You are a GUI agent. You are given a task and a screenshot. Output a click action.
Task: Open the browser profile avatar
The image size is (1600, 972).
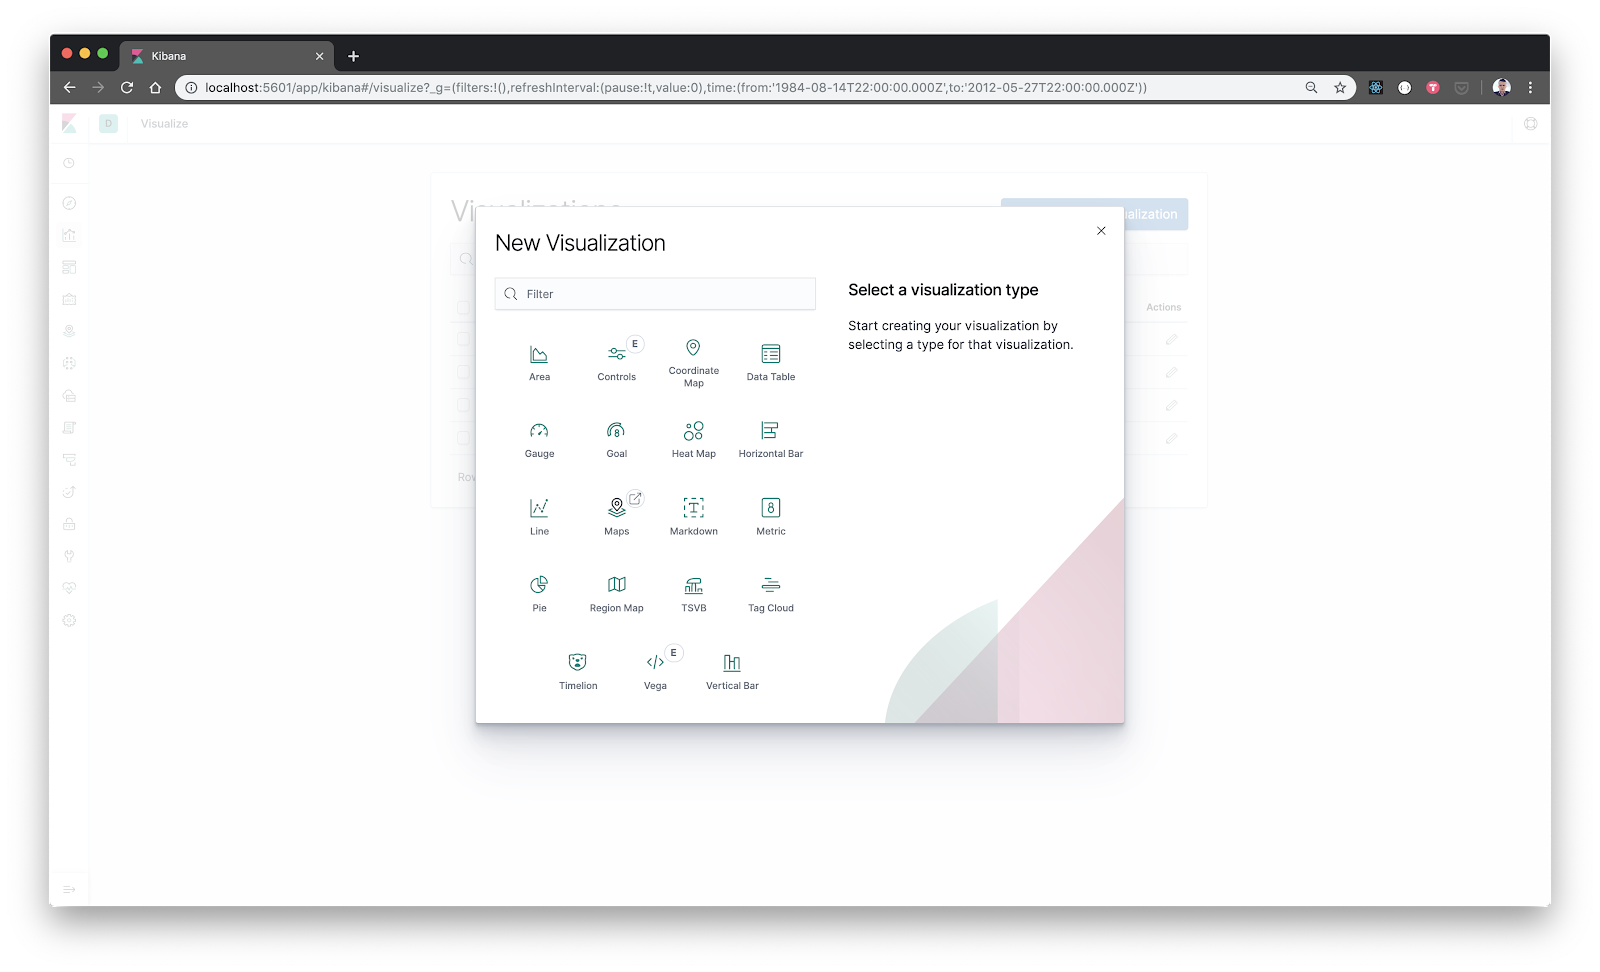(1501, 87)
